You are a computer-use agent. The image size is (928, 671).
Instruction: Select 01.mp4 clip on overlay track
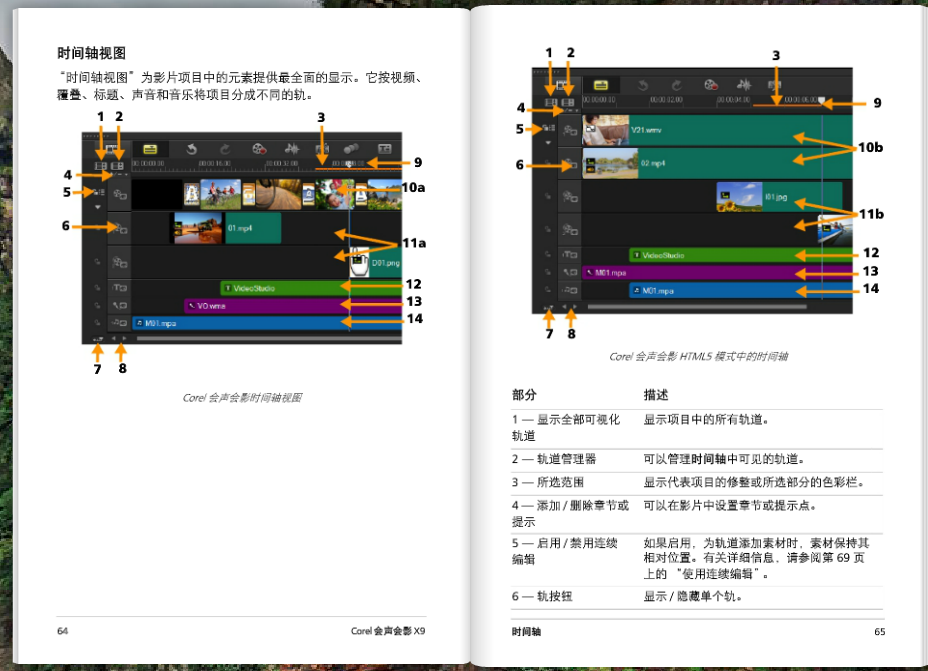tap(225, 228)
